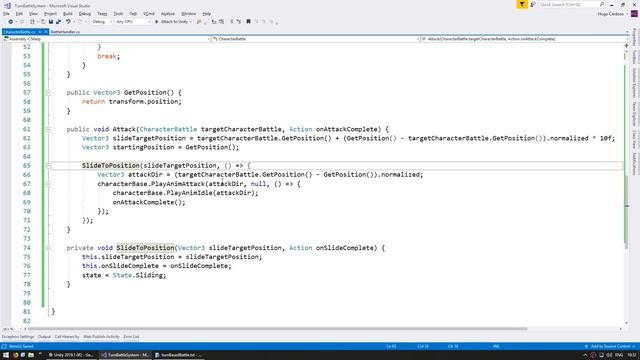Open the TurnBasedBattle.txt taskbar window
The image size is (640, 360).
point(178,355)
